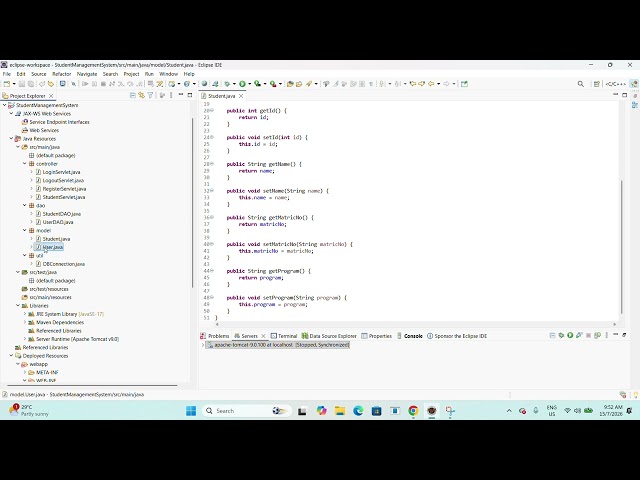Screen dimensions: 640x480
Task: Open Google Chrome from the taskbar
Action: (x=413, y=411)
